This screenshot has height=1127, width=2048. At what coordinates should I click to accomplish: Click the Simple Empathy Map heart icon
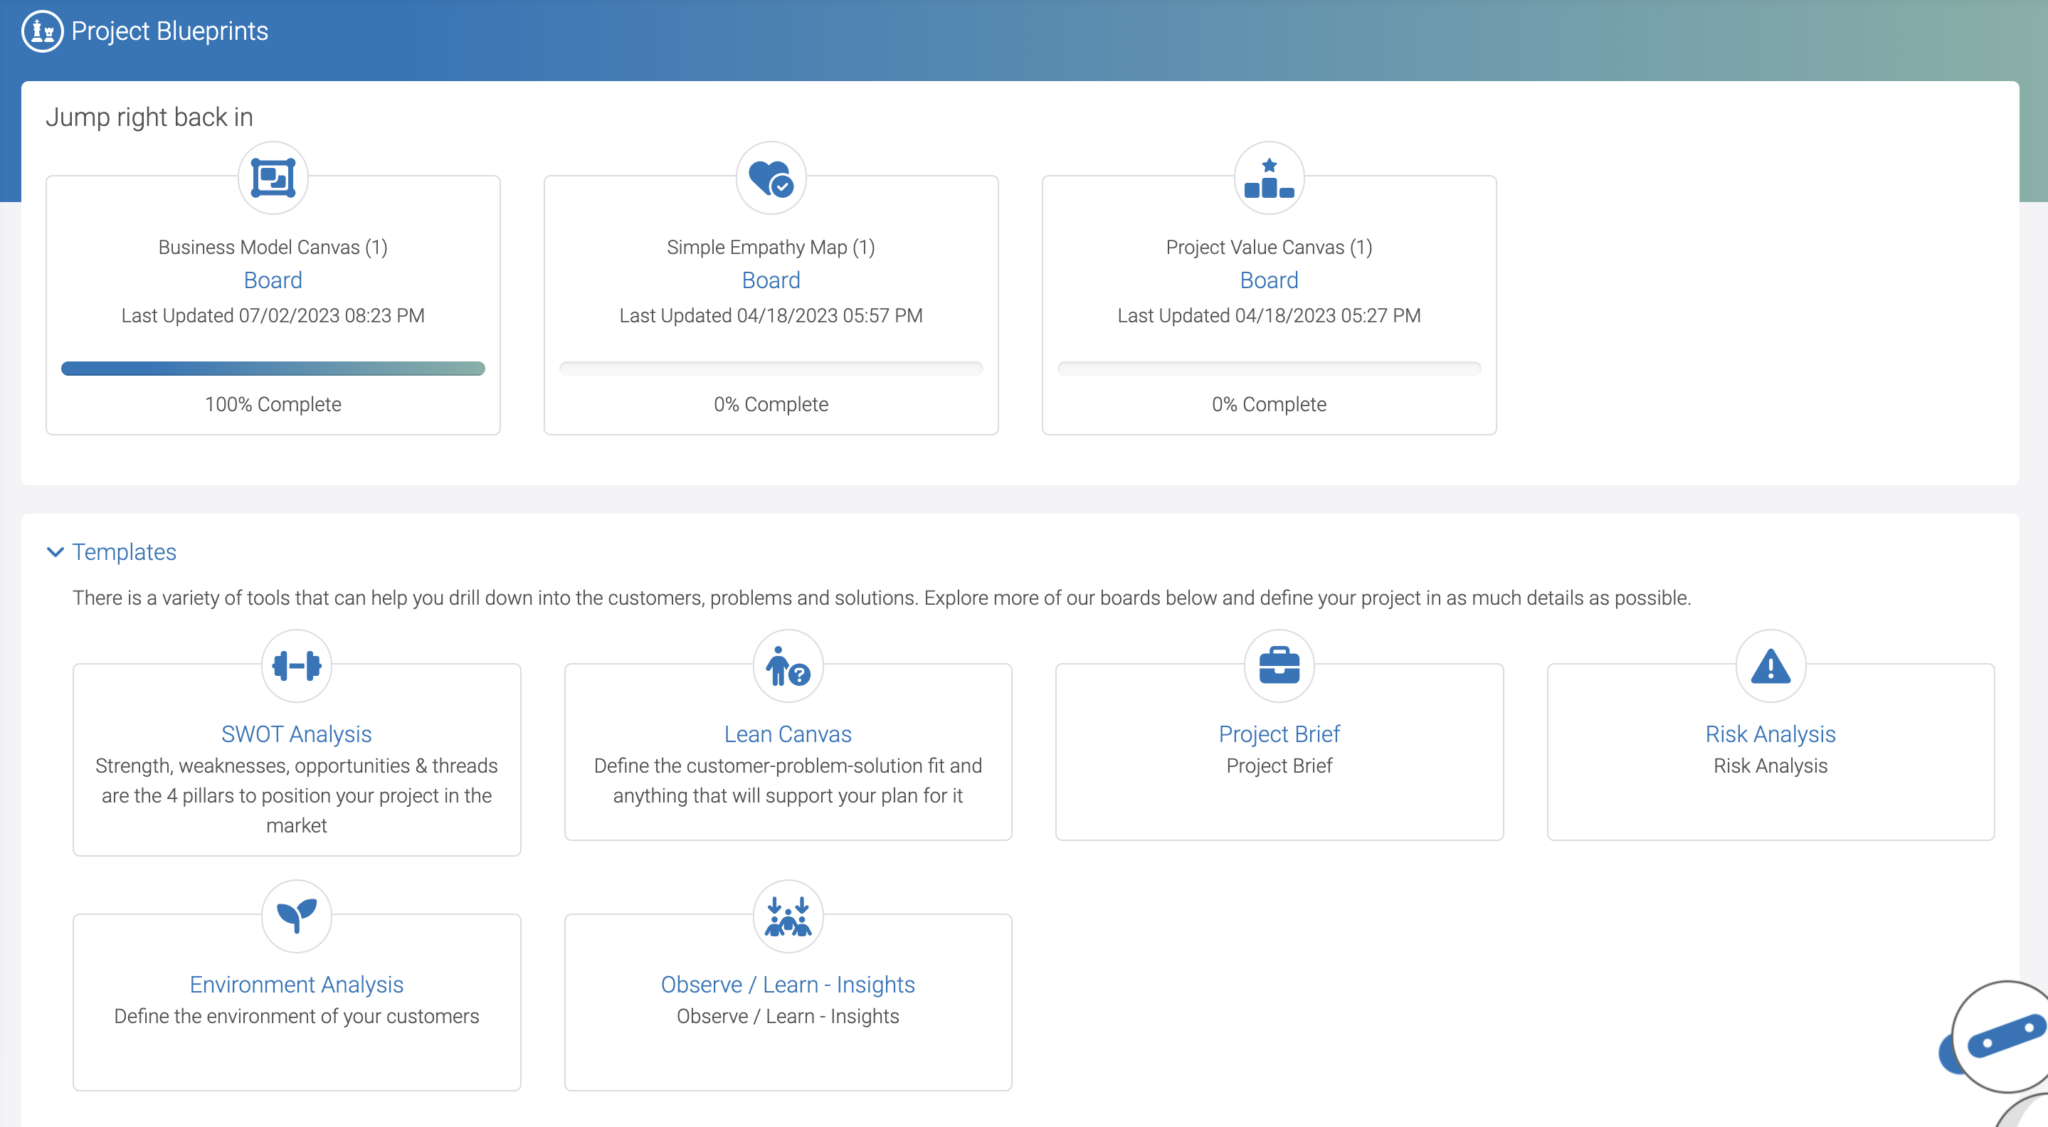point(771,178)
